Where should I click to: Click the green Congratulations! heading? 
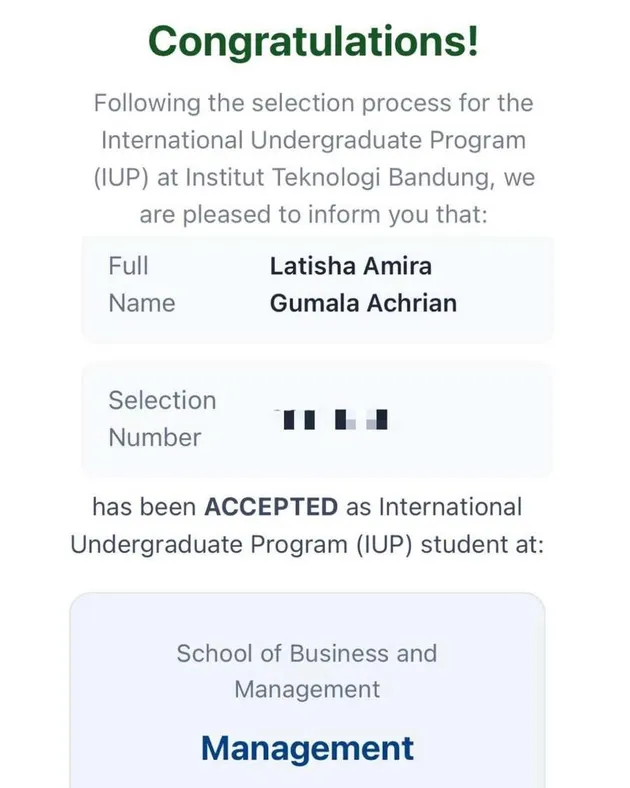(313, 41)
